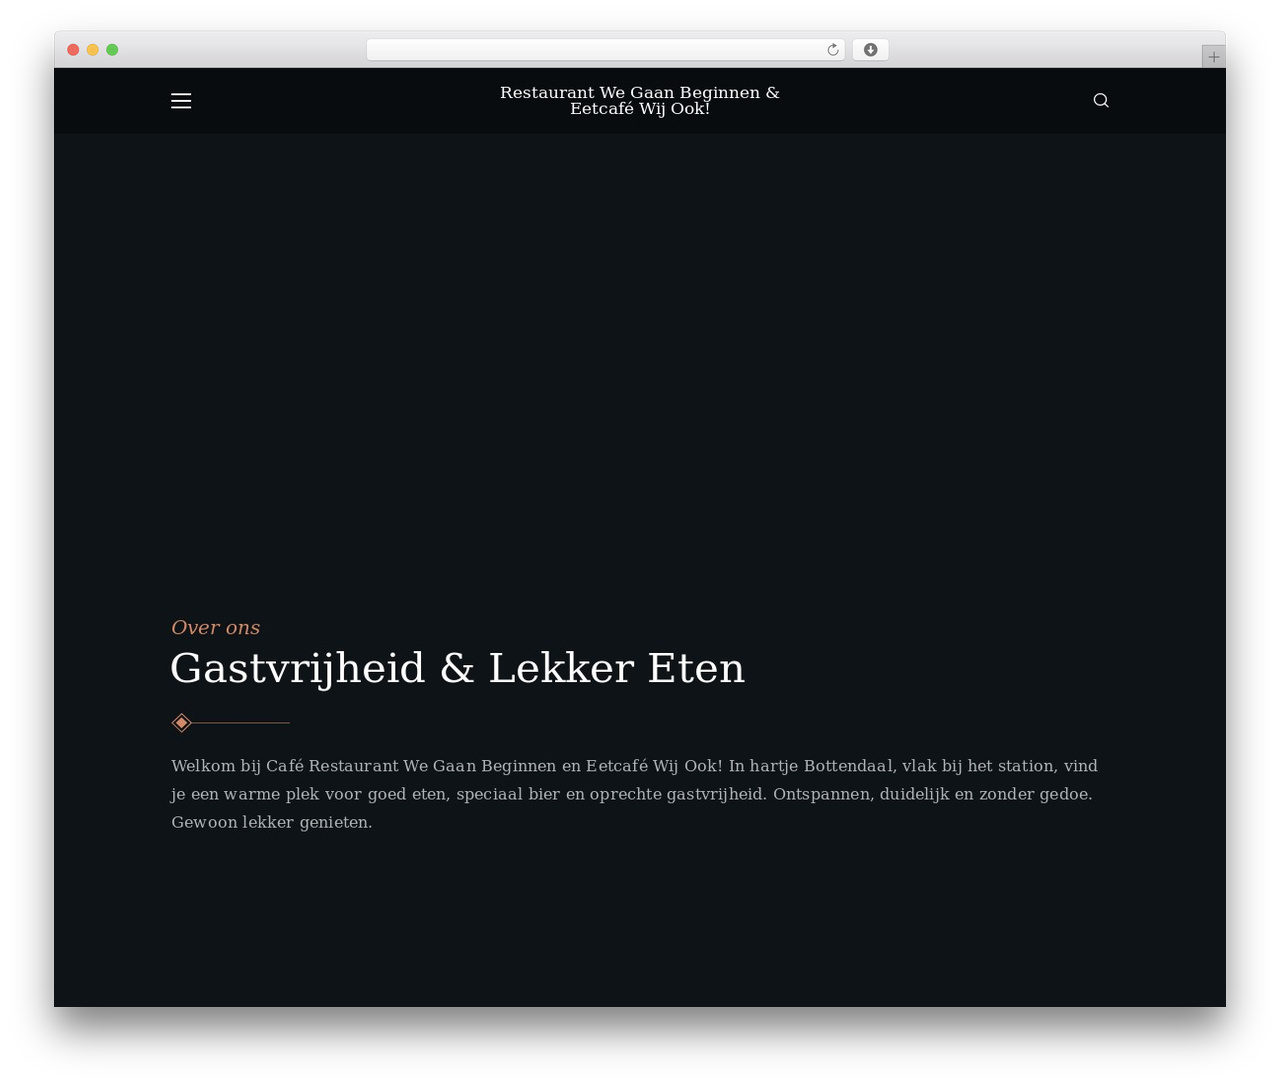
Task: Select the 'Over ons' subtitle text
Action: point(215,627)
